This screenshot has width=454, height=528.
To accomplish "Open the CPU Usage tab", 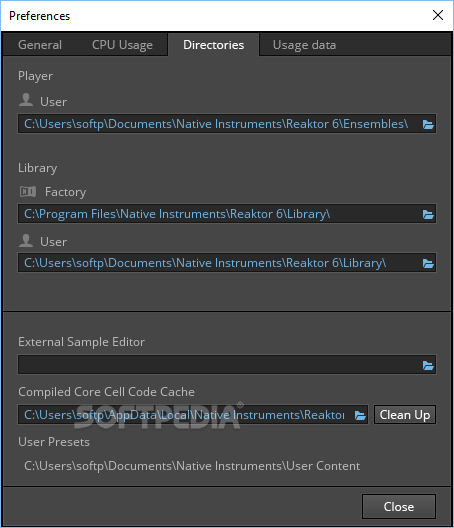I will coord(122,45).
